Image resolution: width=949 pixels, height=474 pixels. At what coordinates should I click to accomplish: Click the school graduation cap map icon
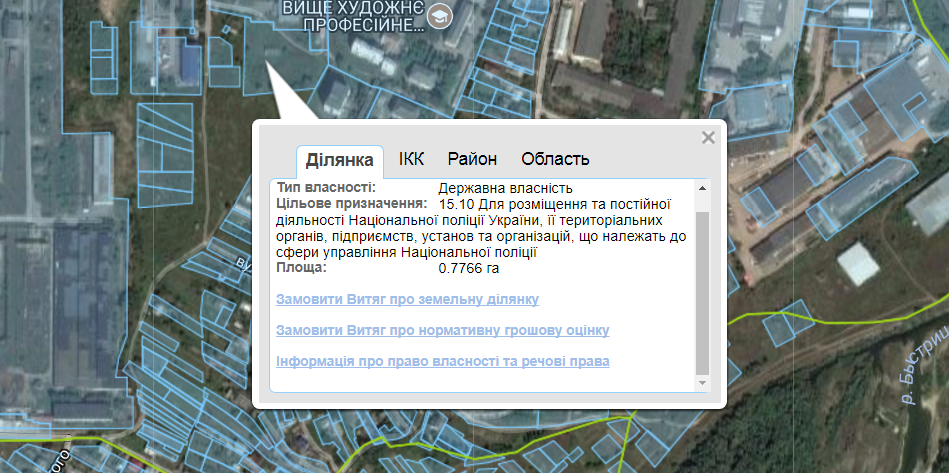tap(439, 16)
